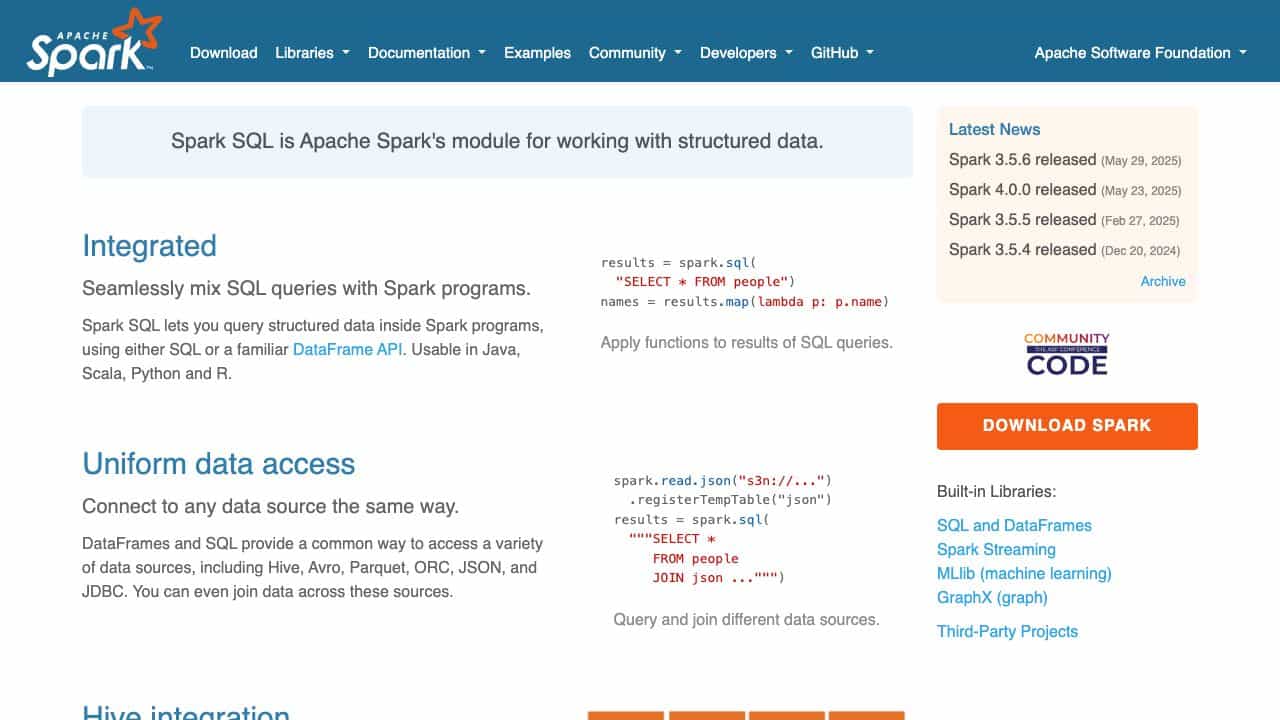Click the Apache Spark logo
This screenshot has height=720, width=1280.
click(x=94, y=41)
